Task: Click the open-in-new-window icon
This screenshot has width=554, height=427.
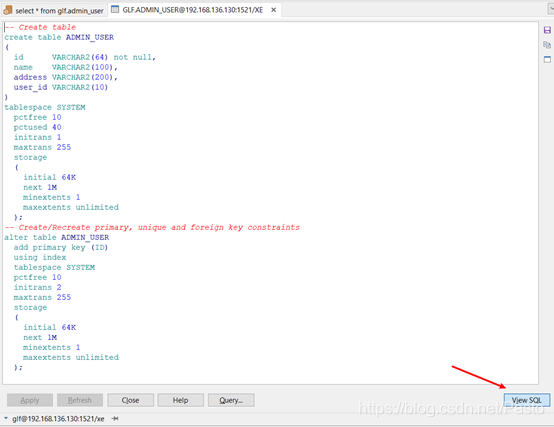Action: pos(547,59)
